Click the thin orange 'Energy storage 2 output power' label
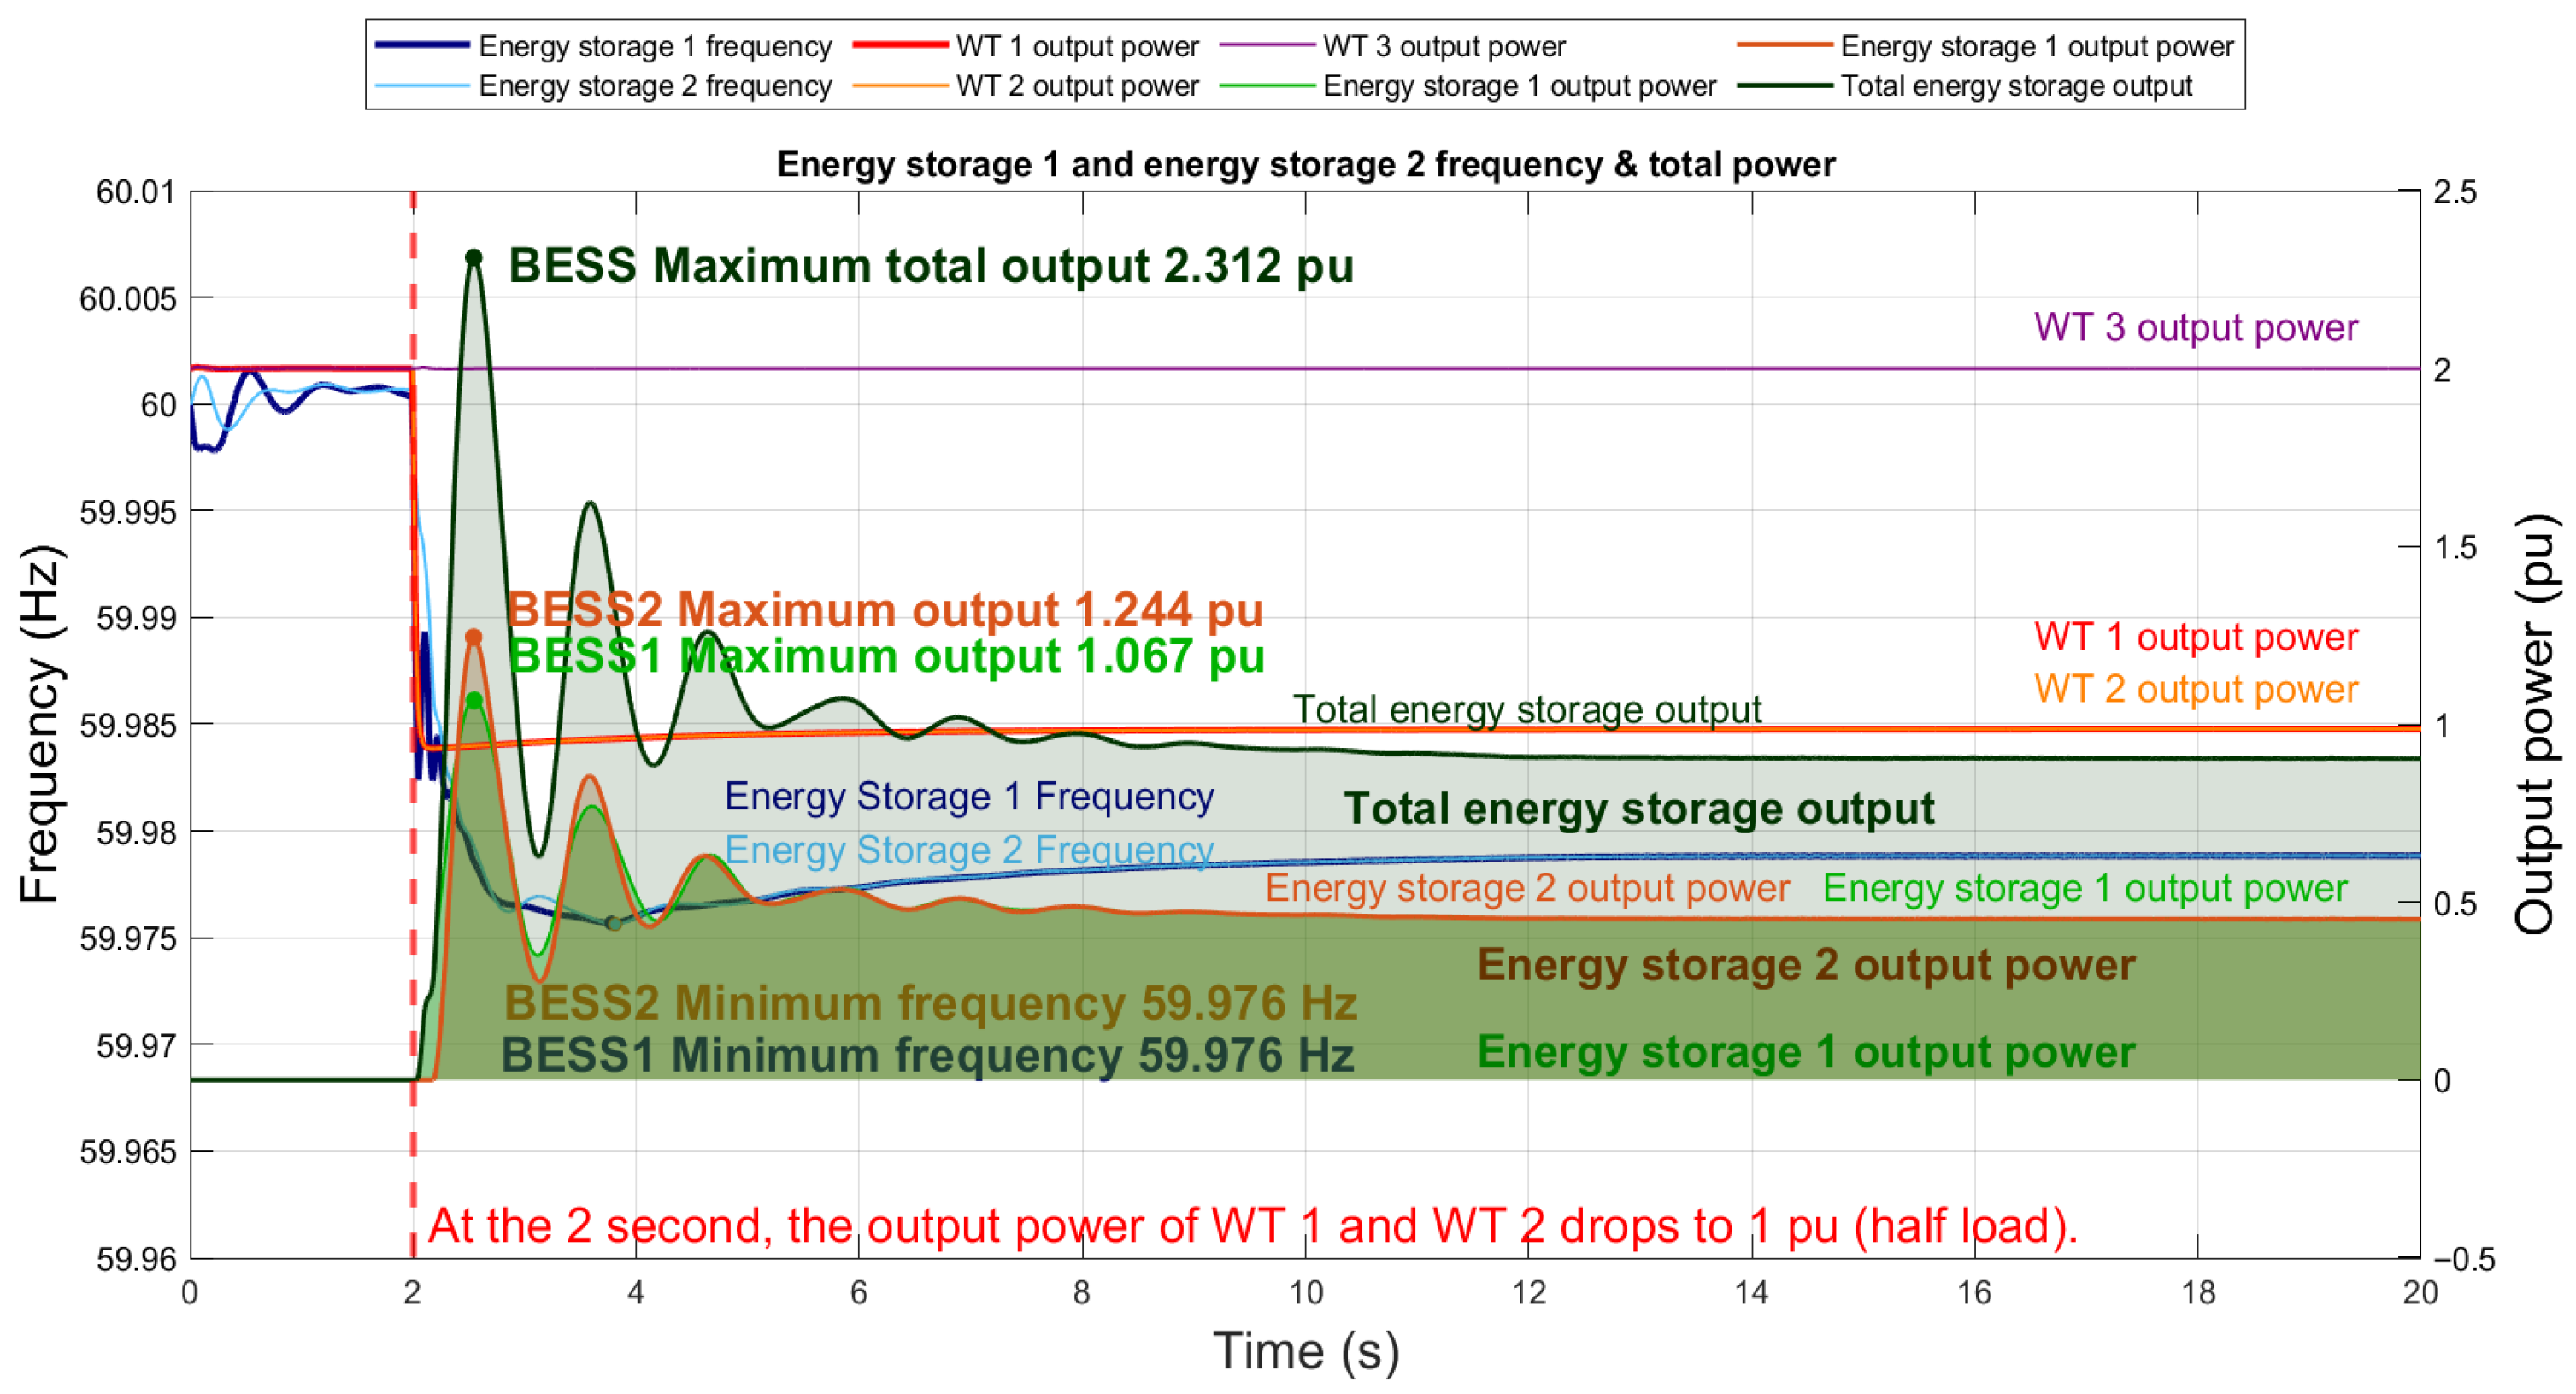The height and width of the screenshot is (1394, 2576). tap(1527, 888)
